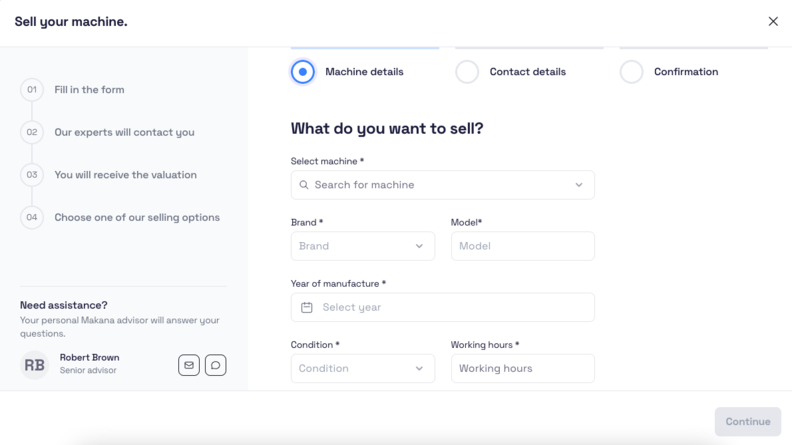This screenshot has height=445, width=792.
Task: Click the search magnifier in Select machine
Action: (304, 185)
